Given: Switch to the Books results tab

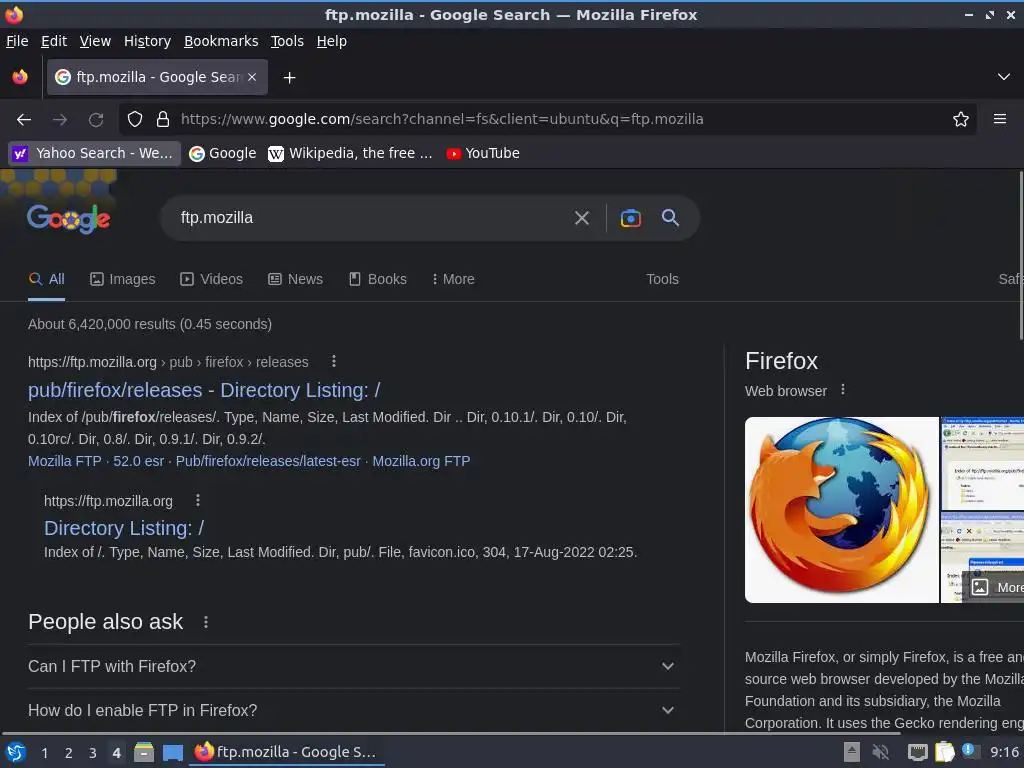Looking at the screenshot, I should tap(378, 279).
